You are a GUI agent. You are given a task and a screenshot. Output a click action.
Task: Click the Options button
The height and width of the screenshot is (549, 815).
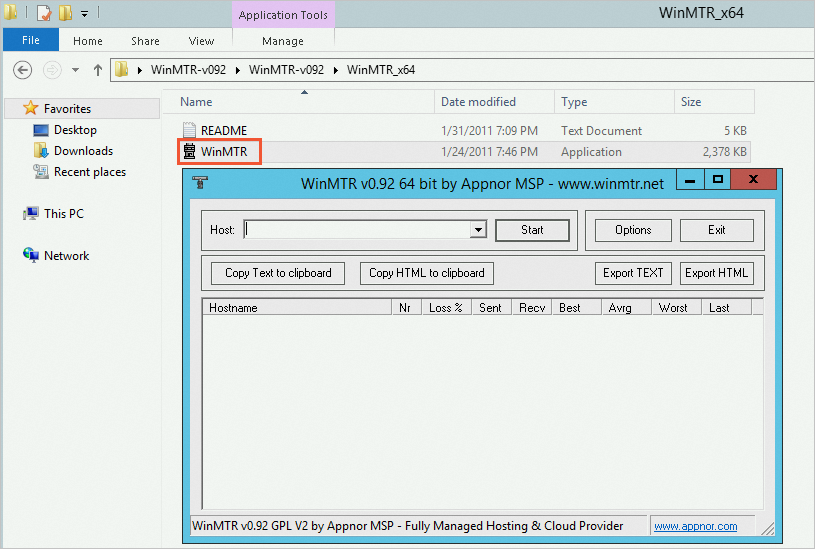coord(633,230)
